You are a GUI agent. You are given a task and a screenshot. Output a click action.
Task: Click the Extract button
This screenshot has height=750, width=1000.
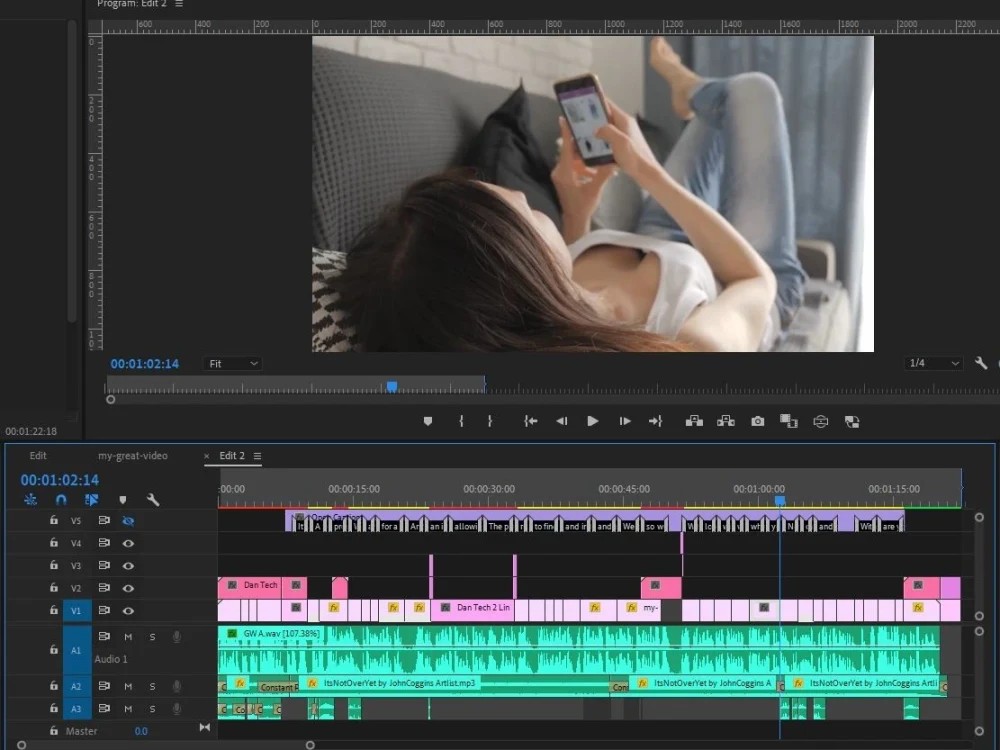(726, 421)
